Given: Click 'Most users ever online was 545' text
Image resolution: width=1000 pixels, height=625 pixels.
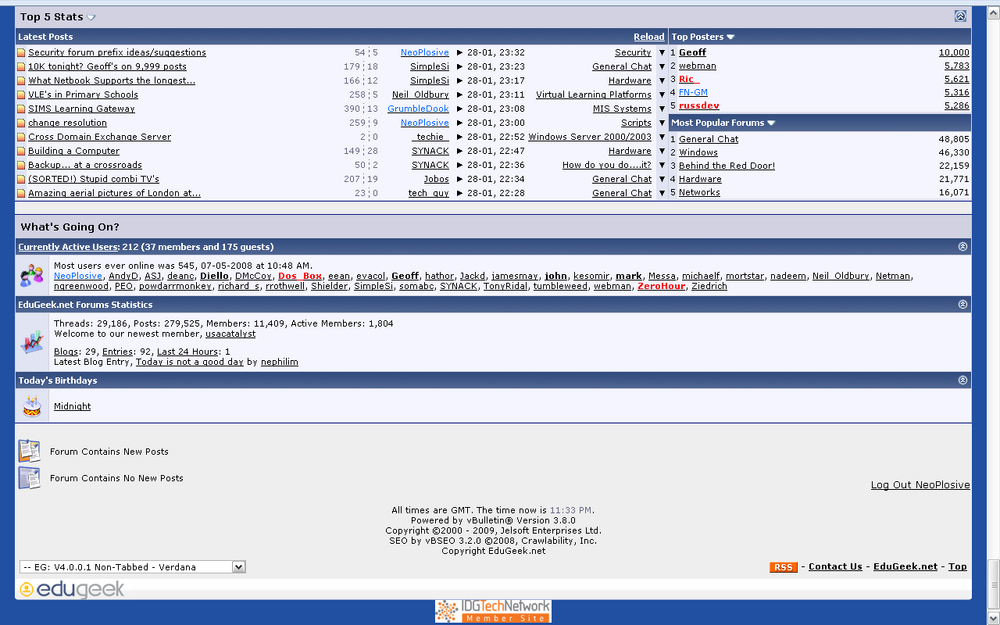Looking at the screenshot, I should (183, 265).
